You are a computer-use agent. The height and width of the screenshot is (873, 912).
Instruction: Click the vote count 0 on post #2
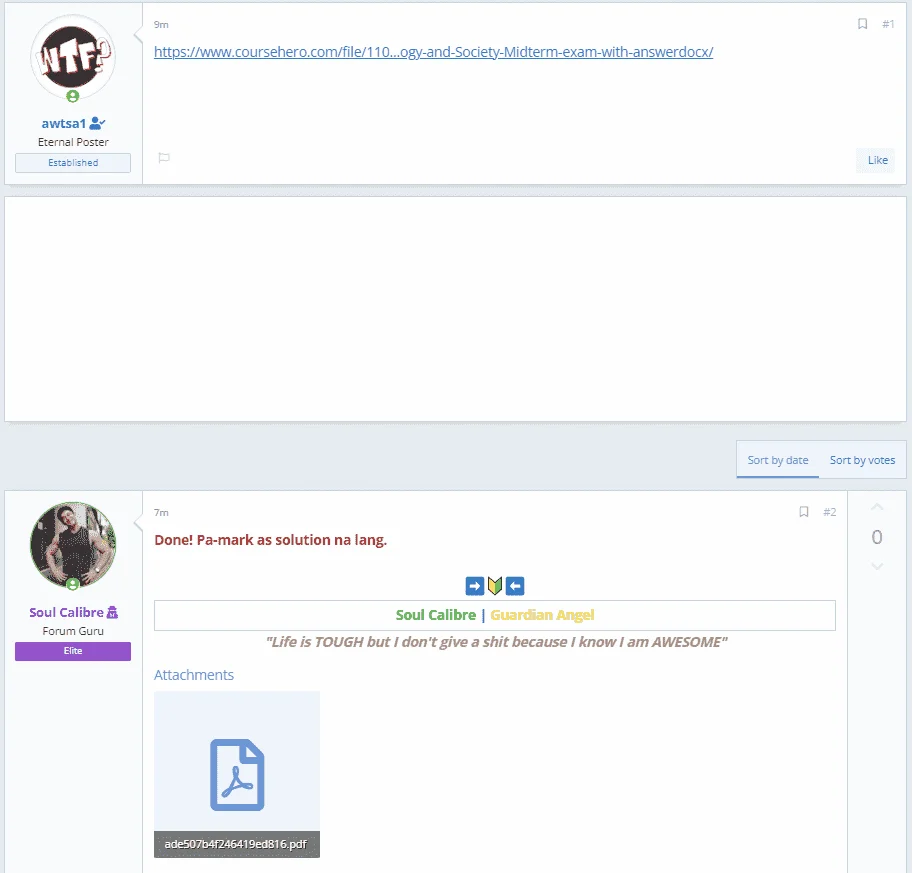tap(877, 537)
